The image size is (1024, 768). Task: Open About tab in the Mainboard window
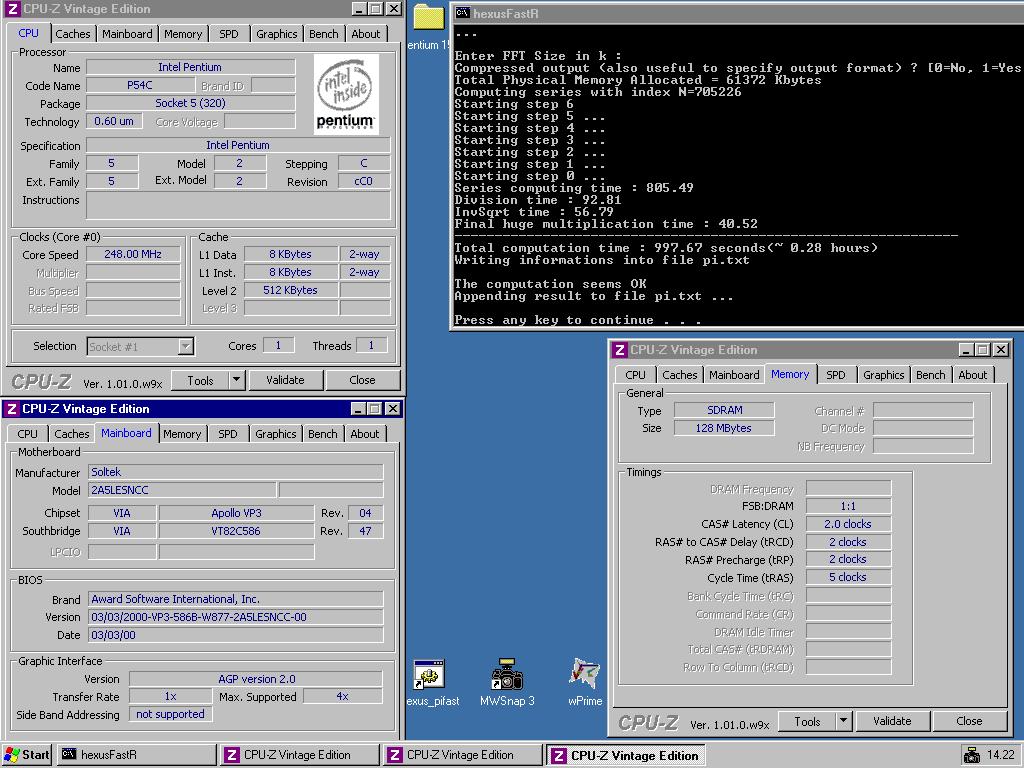(x=364, y=434)
